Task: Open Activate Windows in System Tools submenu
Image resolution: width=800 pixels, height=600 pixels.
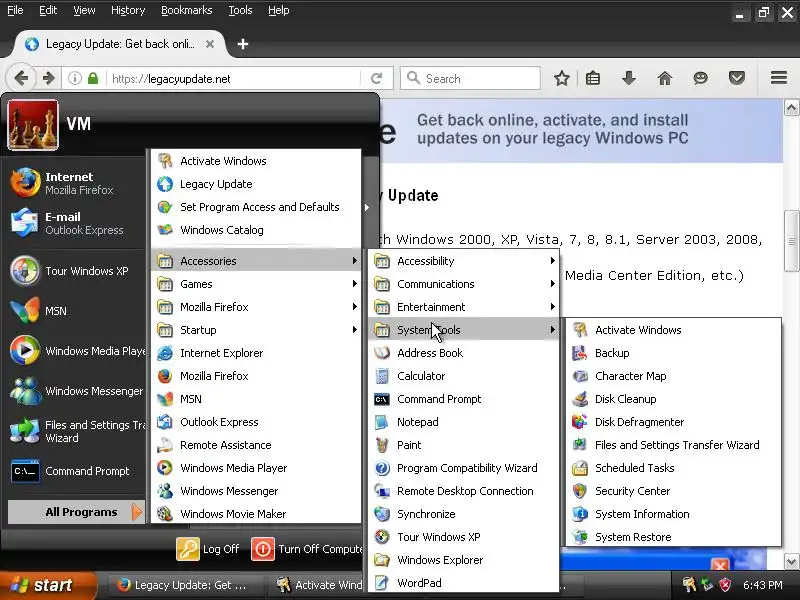Action: point(673,330)
